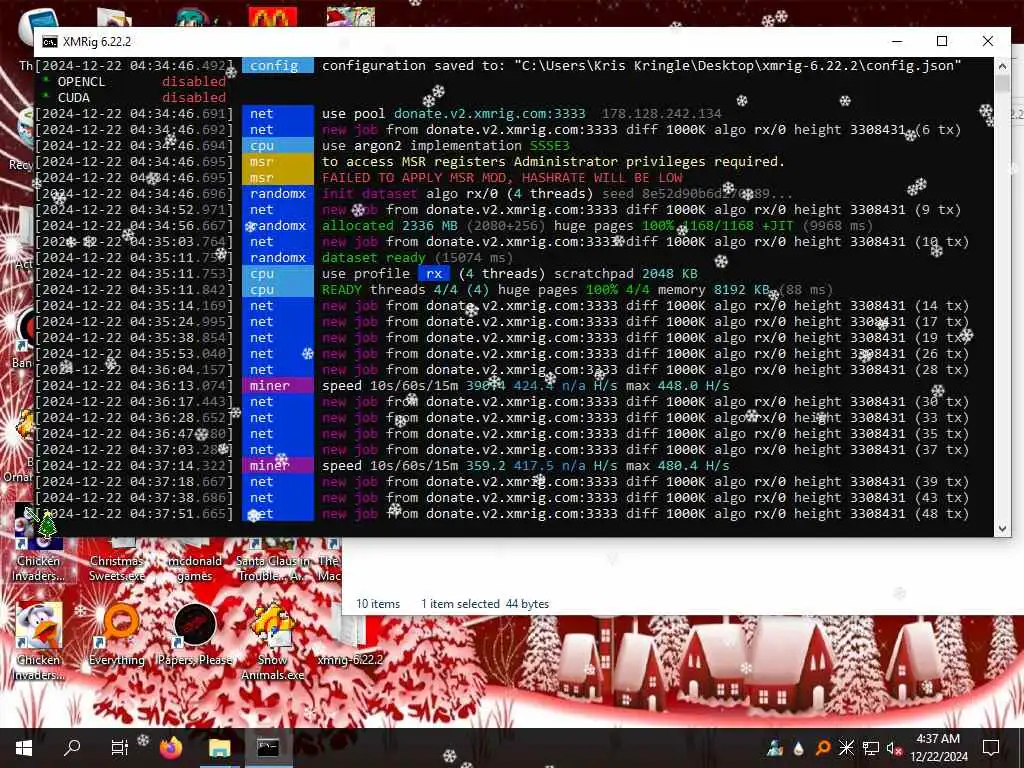Select the XMRig console taskbar button
Viewport: 1024px width, 768px height.
click(268, 748)
